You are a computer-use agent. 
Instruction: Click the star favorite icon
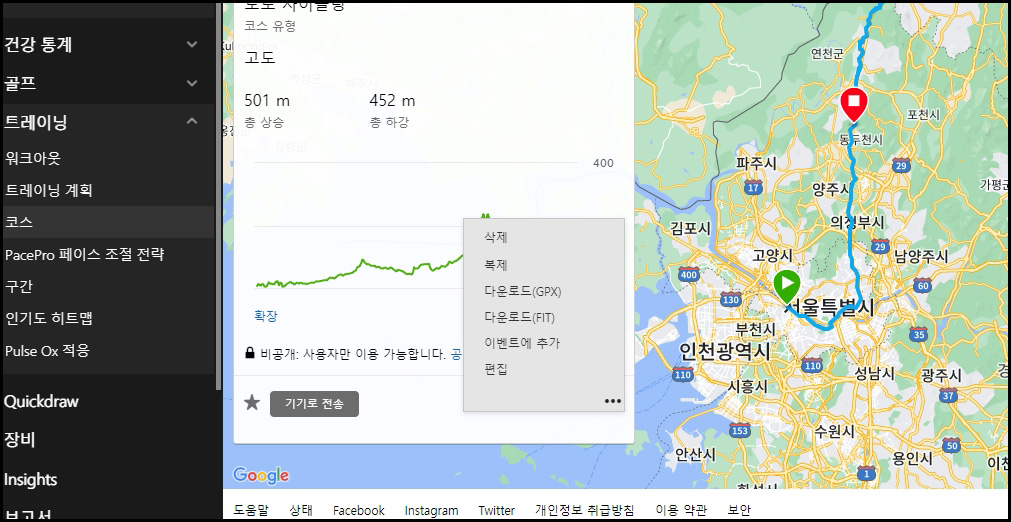tap(251, 403)
